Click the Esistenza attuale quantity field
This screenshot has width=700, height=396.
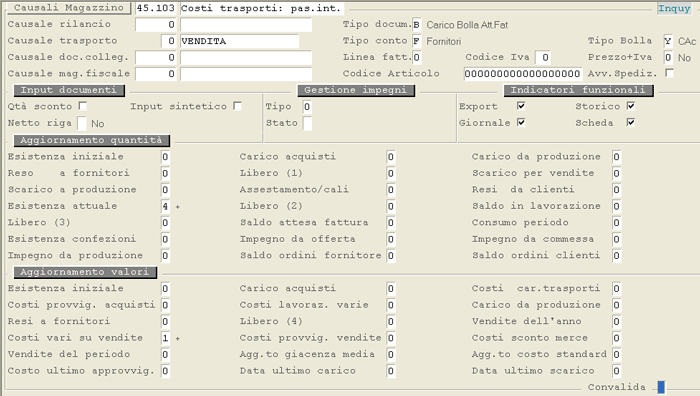(x=165, y=206)
